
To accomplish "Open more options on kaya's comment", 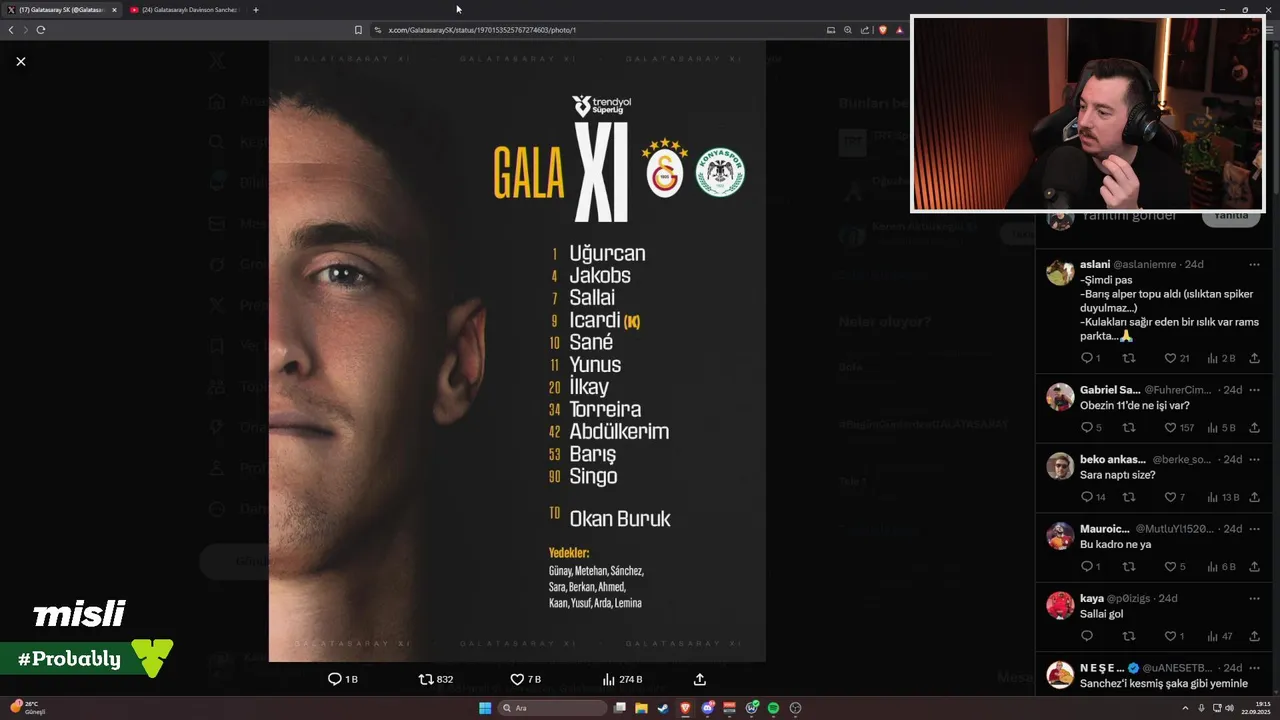I will coord(1254,598).
